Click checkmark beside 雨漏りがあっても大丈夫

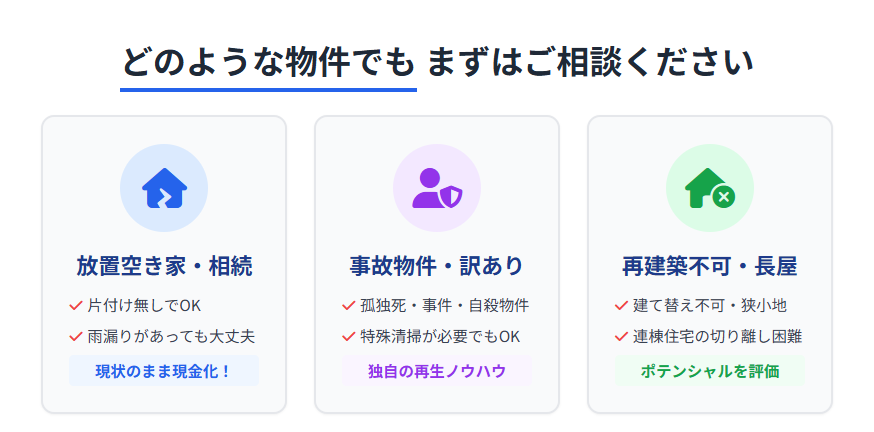pyautogui.click(x=75, y=337)
